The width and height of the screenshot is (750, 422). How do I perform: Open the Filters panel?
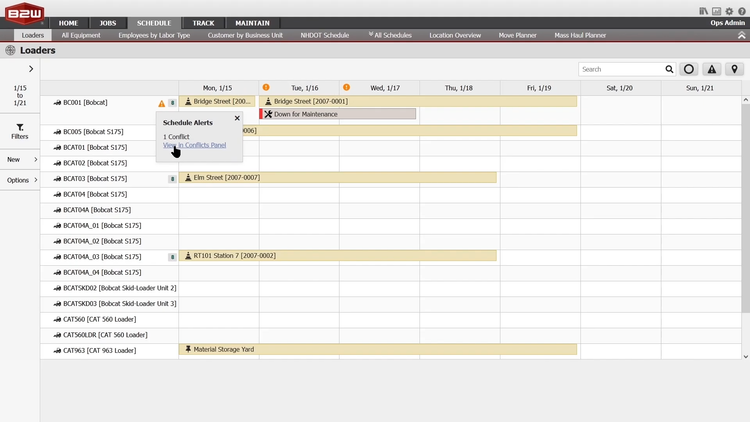[x=20, y=131]
